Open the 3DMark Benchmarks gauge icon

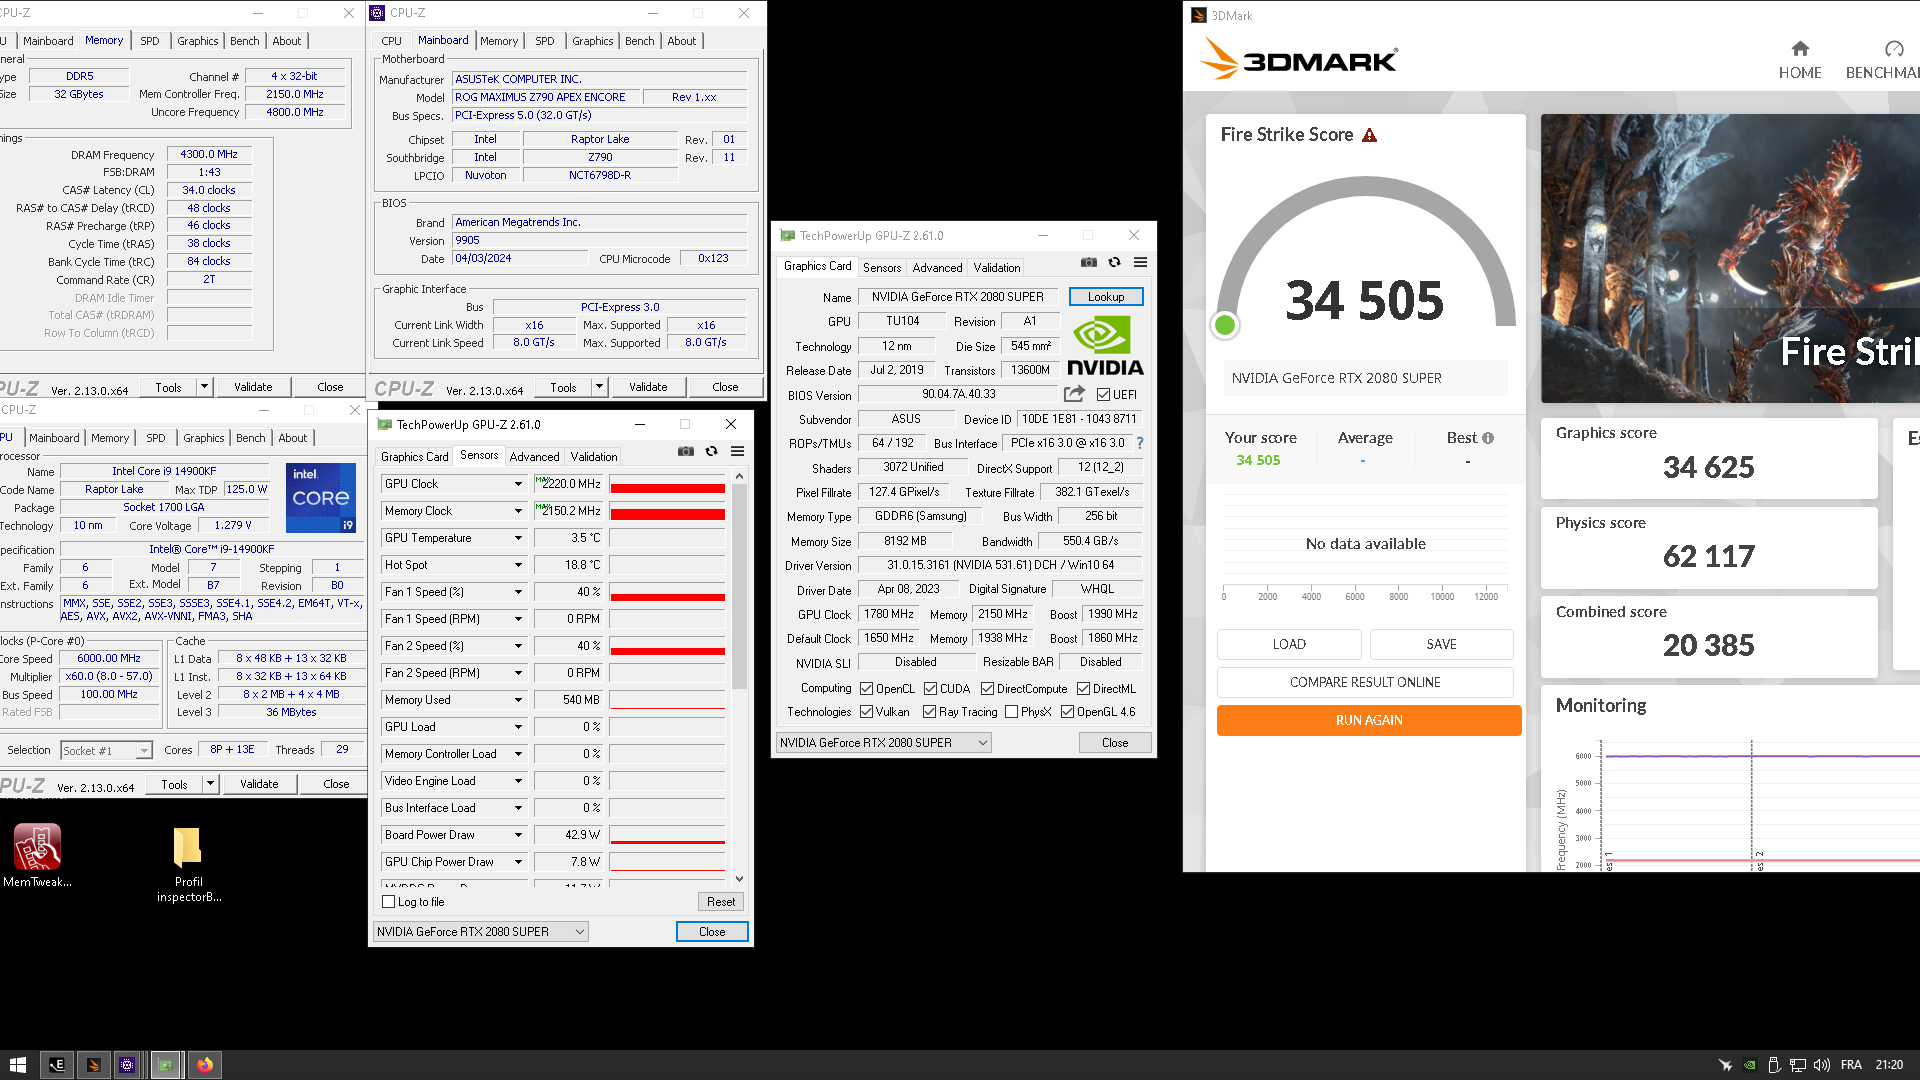[x=1894, y=49]
